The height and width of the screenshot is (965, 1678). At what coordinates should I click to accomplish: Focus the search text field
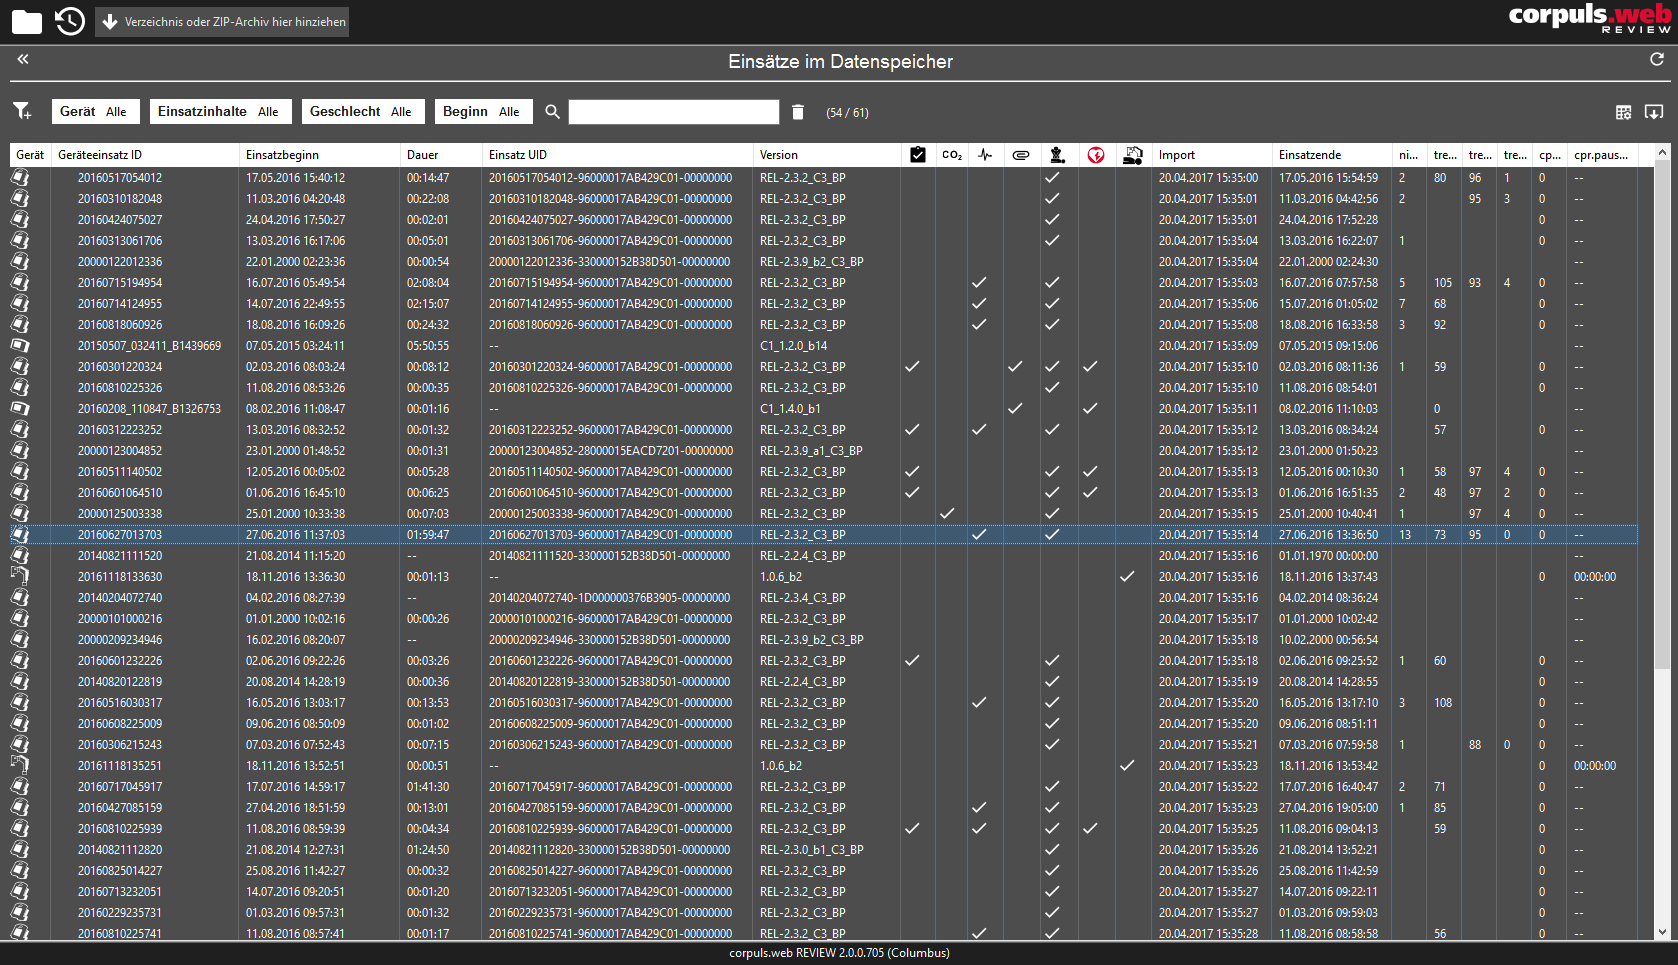674,112
